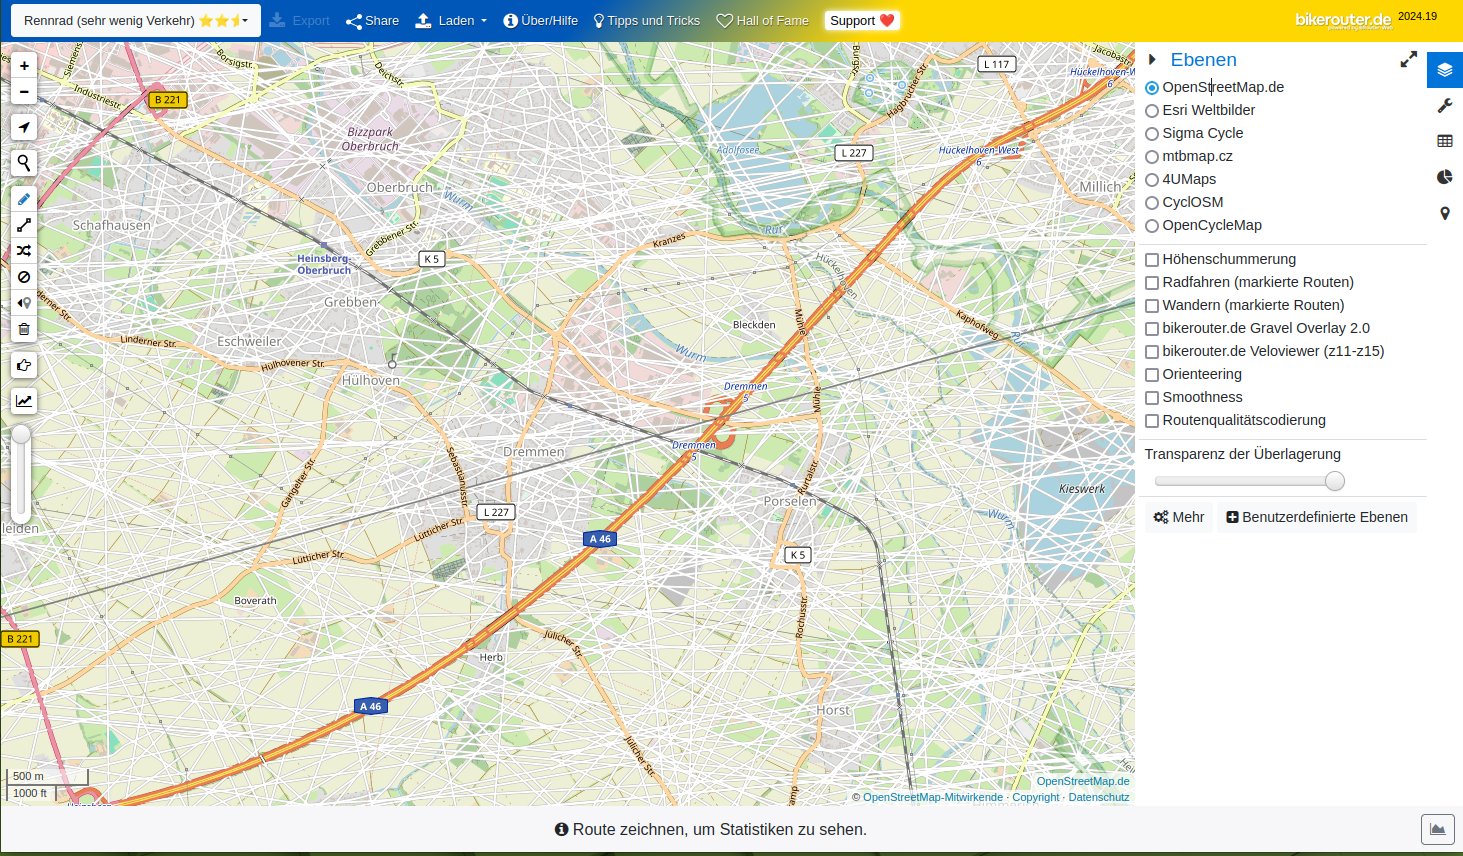The width and height of the screenshot is (1463, 856).
Task: Open the magnifier search tool on map
Action: click(x=24, y=163)
